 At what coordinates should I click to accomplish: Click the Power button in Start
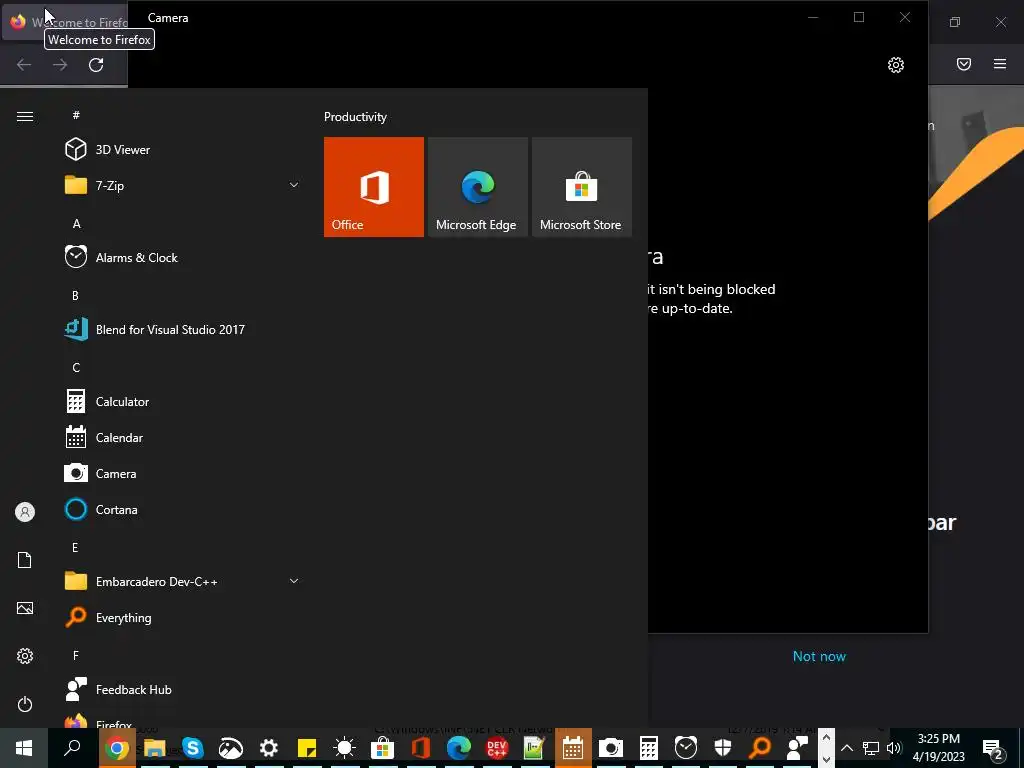25,704
